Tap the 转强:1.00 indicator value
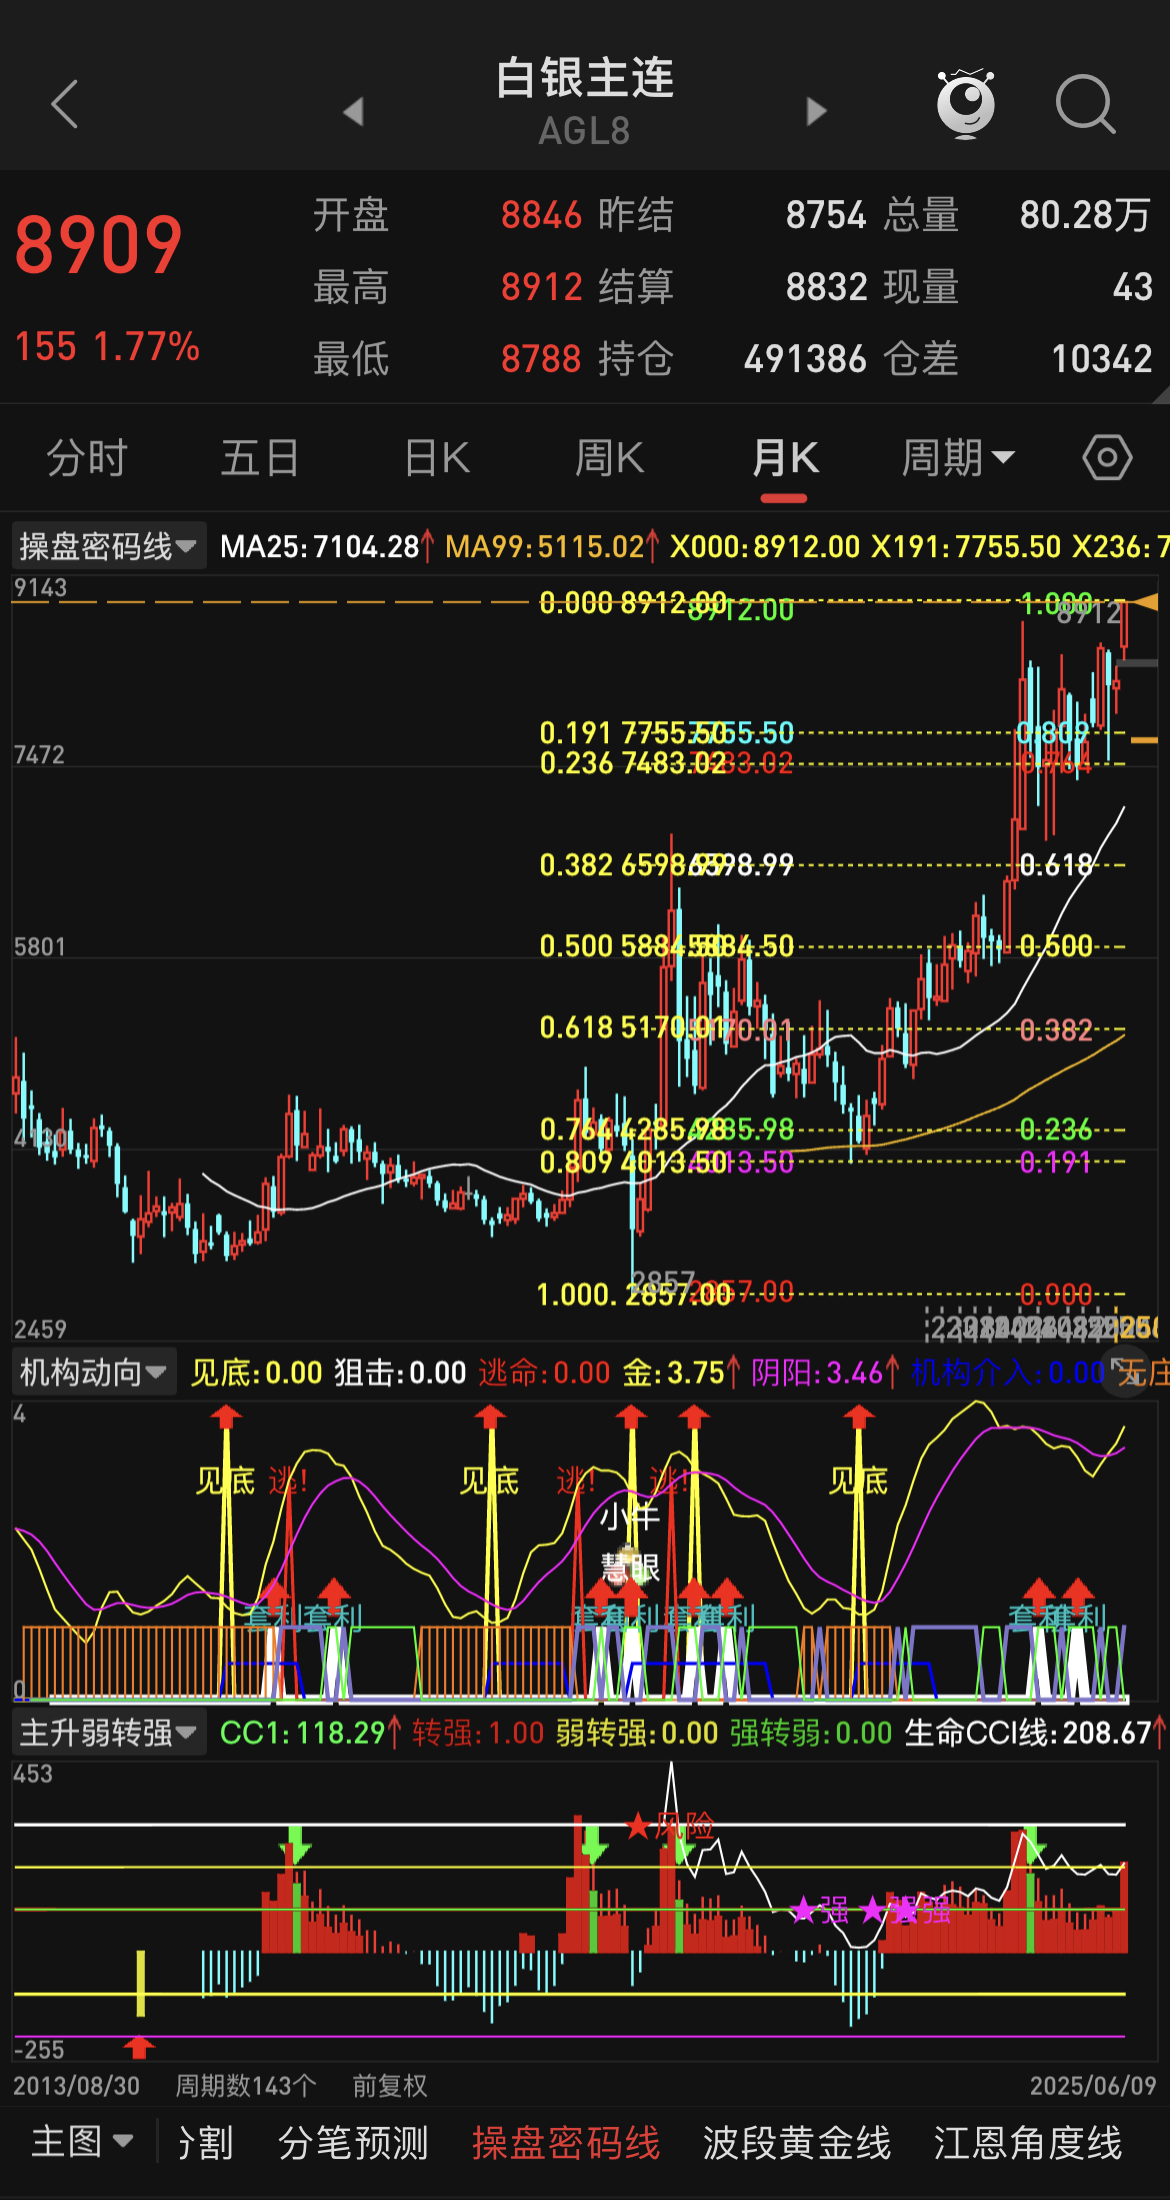 coord(478,1732)
